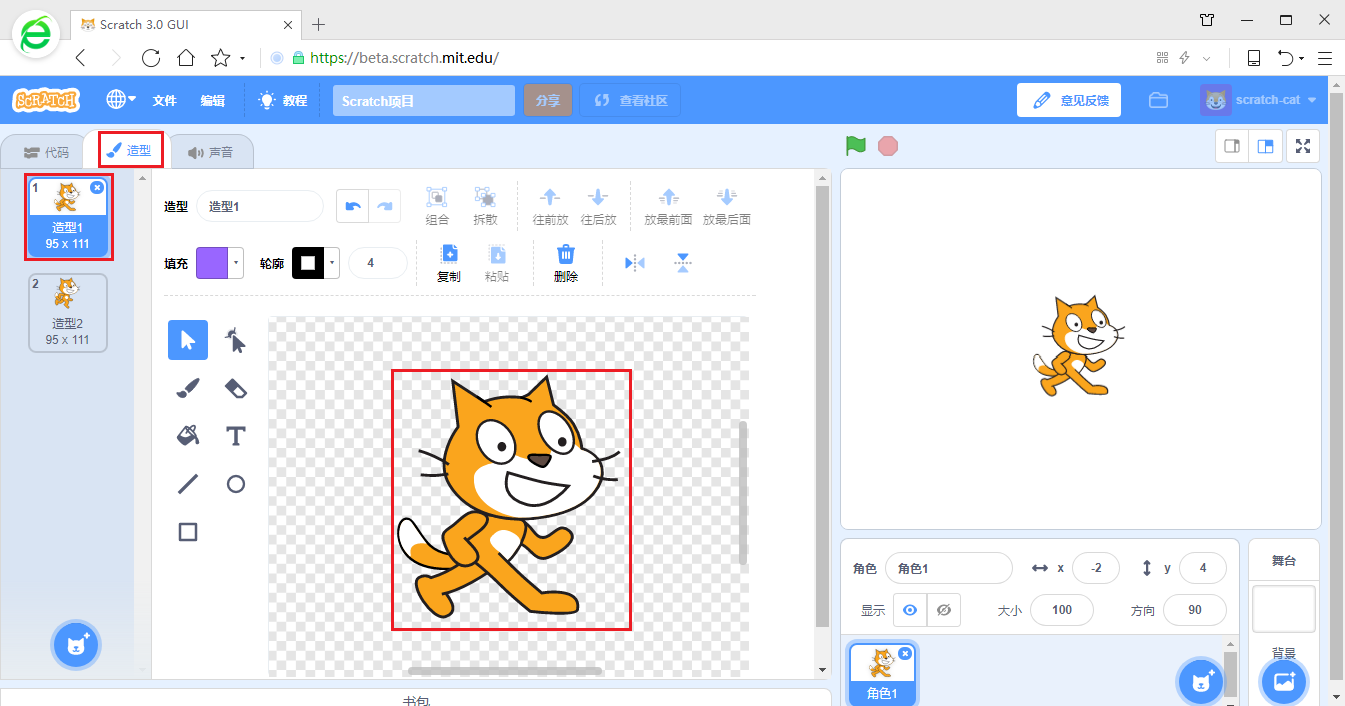
Task: Open the fill color dropdown
Action: (220, 263)
